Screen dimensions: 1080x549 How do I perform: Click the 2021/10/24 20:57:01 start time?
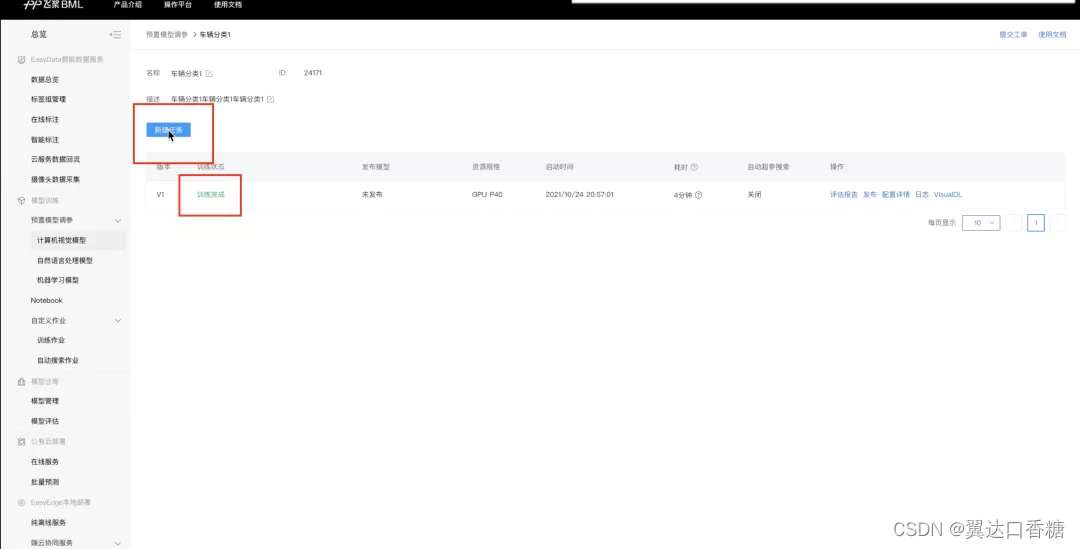pos(579,195)
